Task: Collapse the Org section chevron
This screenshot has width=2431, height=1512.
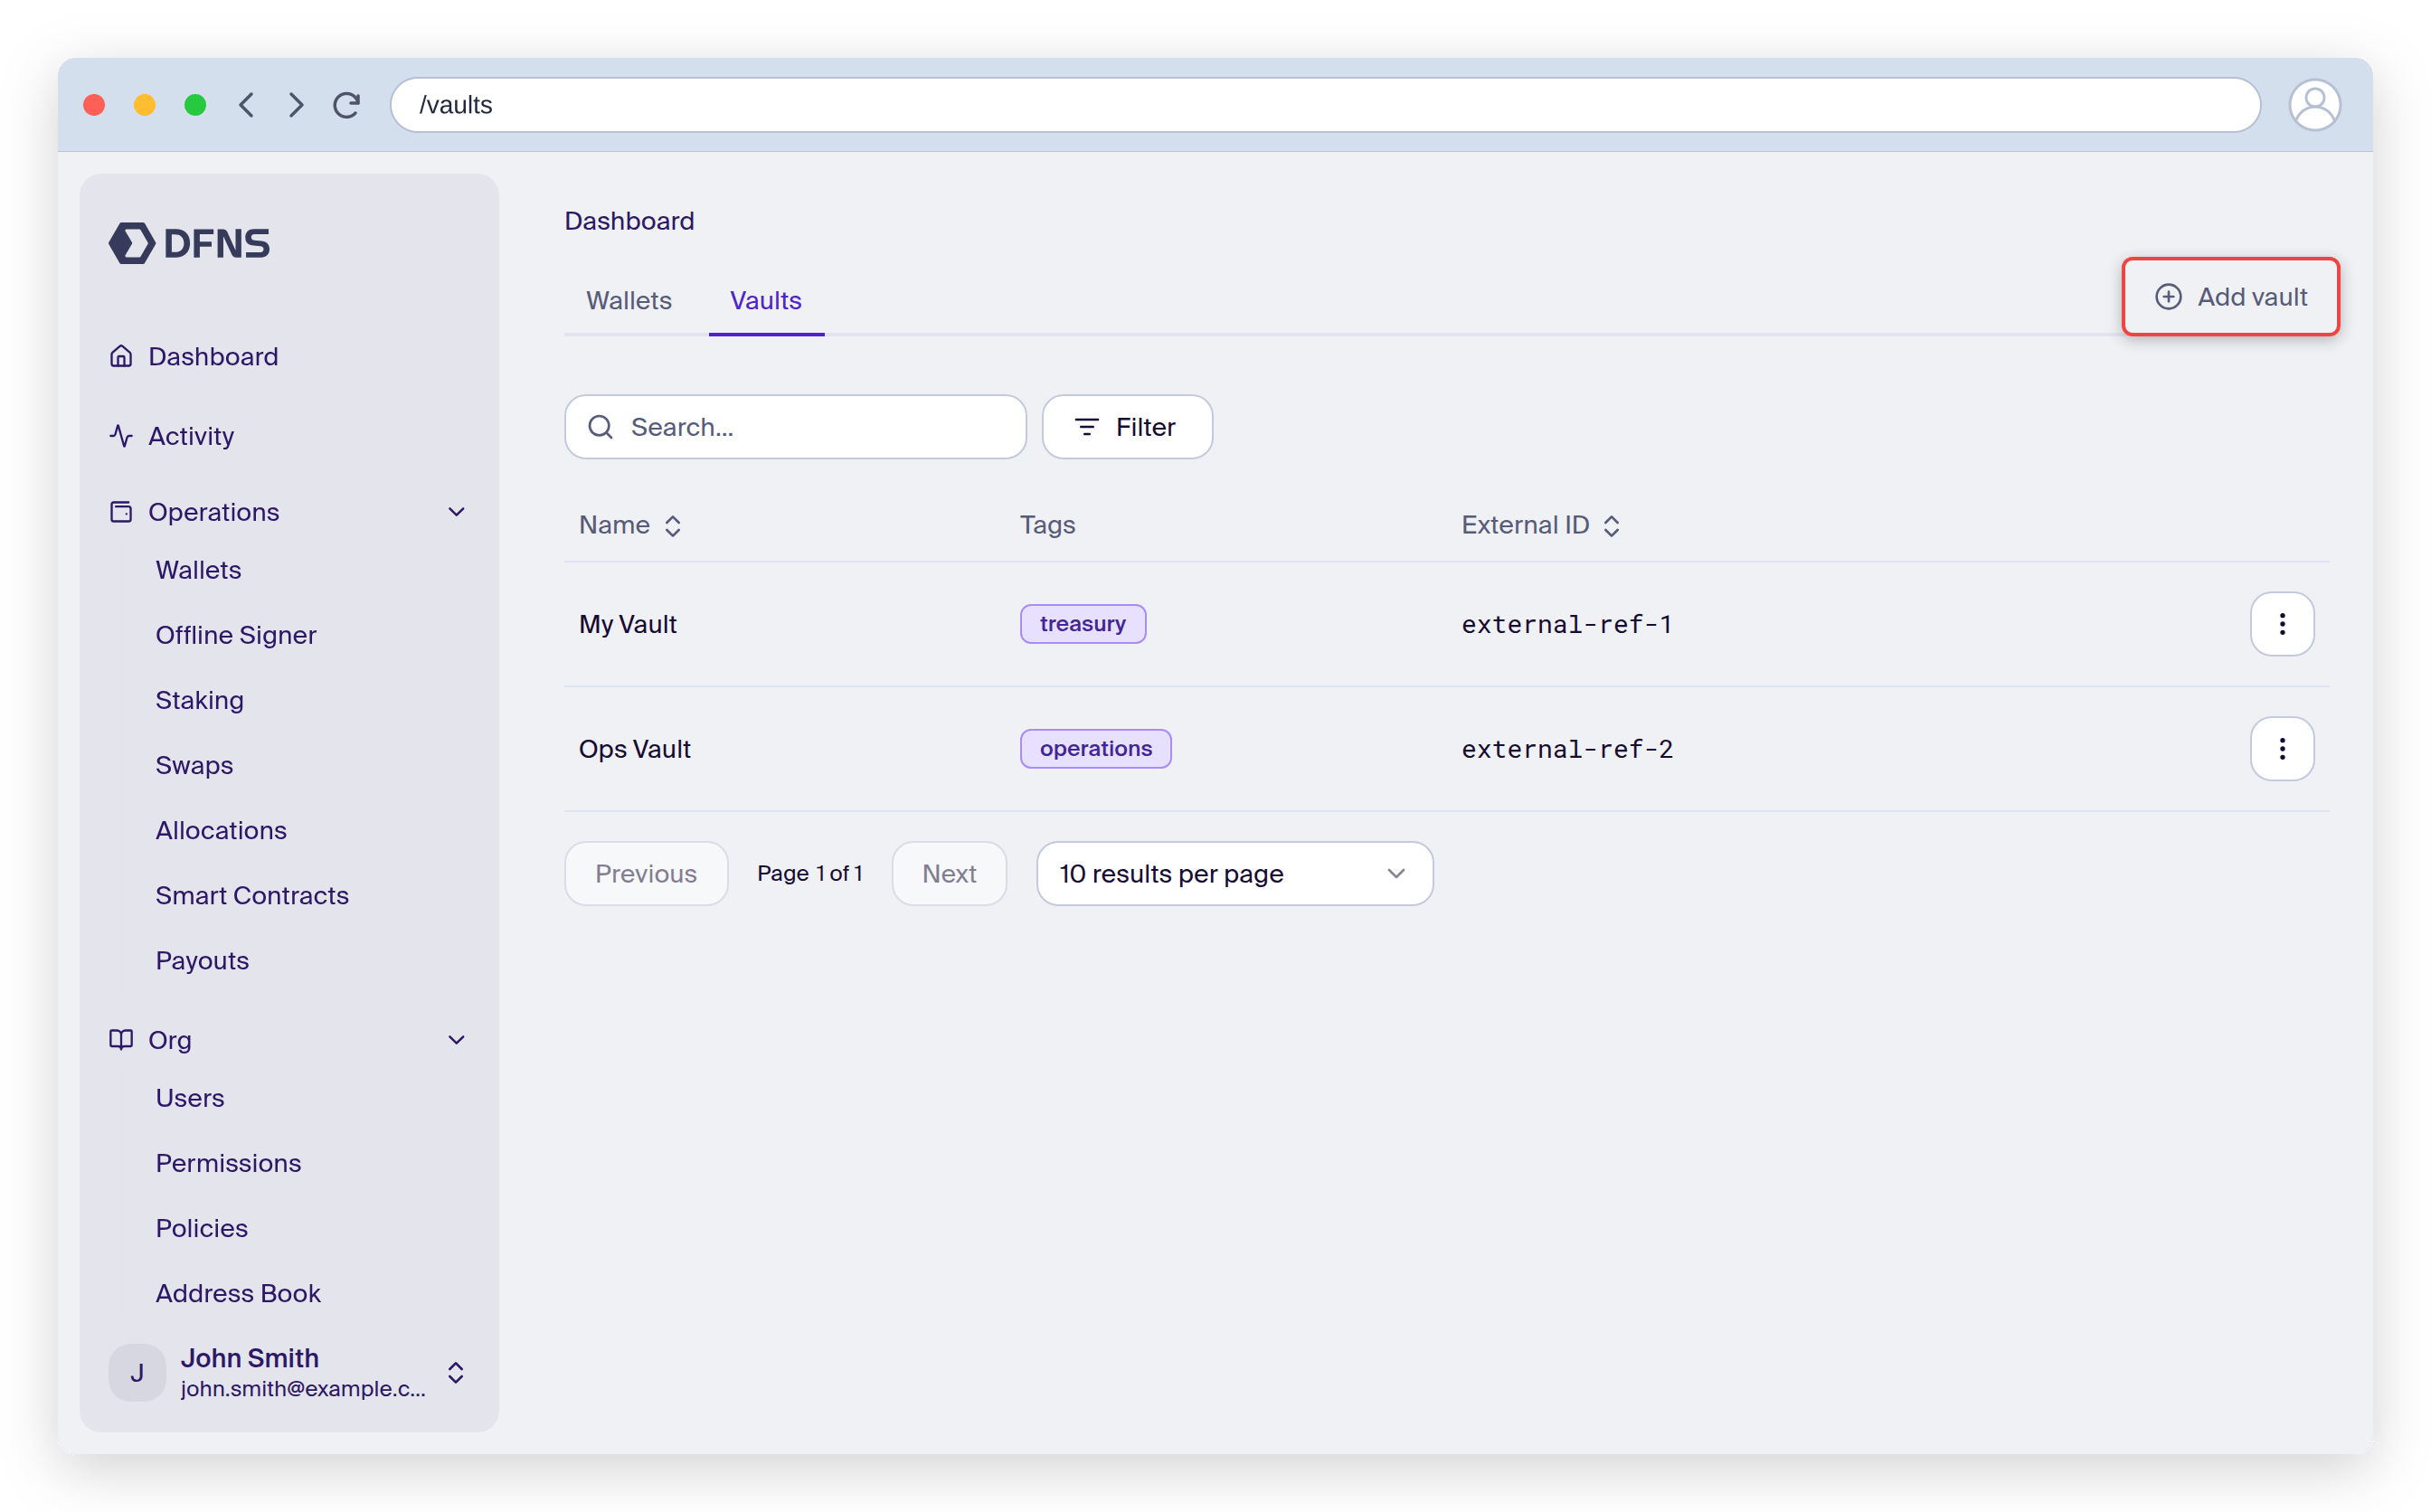Action: coord(456,1040)
